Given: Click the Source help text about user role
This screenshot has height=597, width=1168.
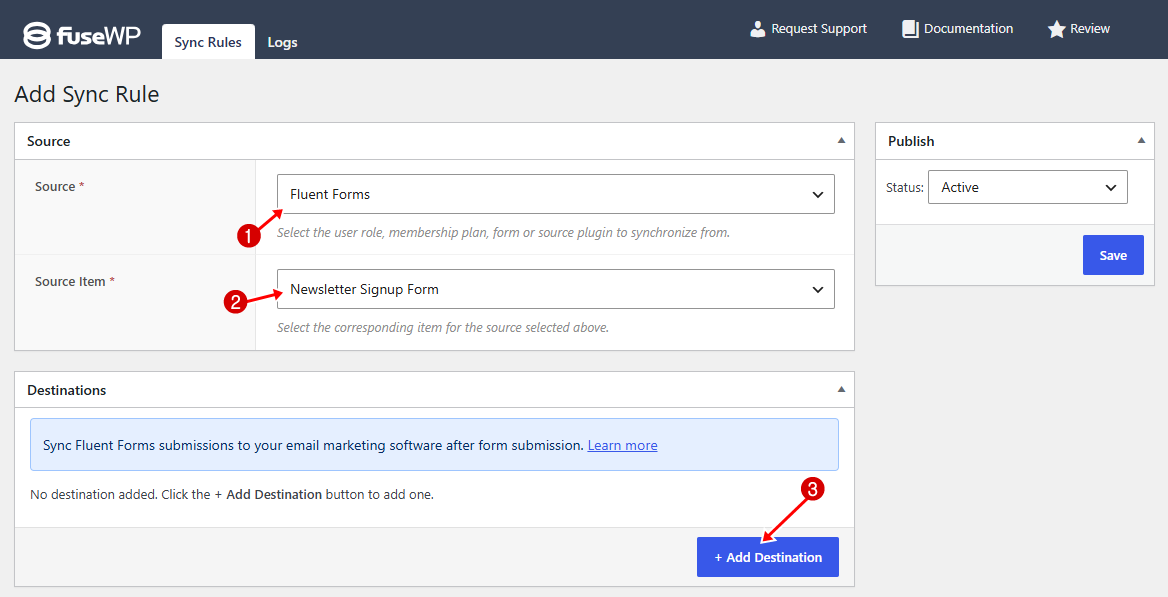Looking at the screenshot, I should (504, 233).
